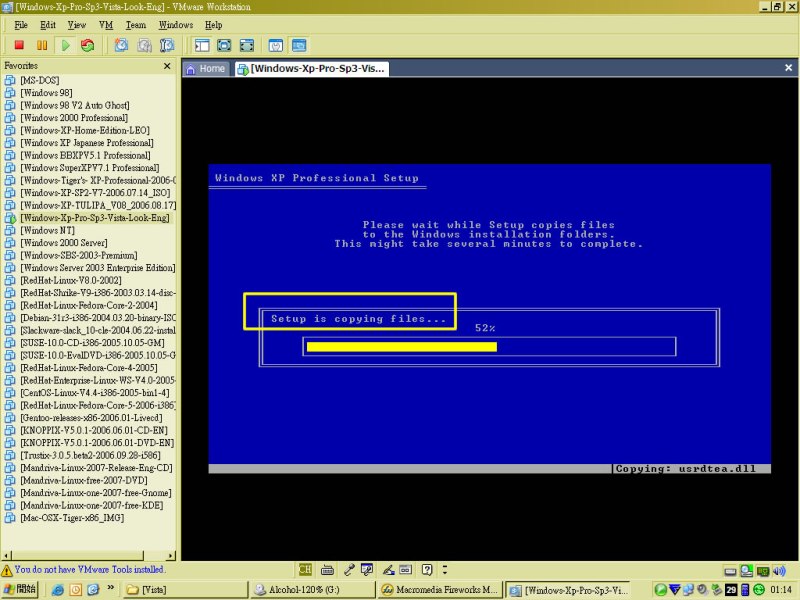Switch to Macromedia Fireworks taskbar button
This screenshot has height=600, width=800.
pyautogui.click(x=440, y=590)
